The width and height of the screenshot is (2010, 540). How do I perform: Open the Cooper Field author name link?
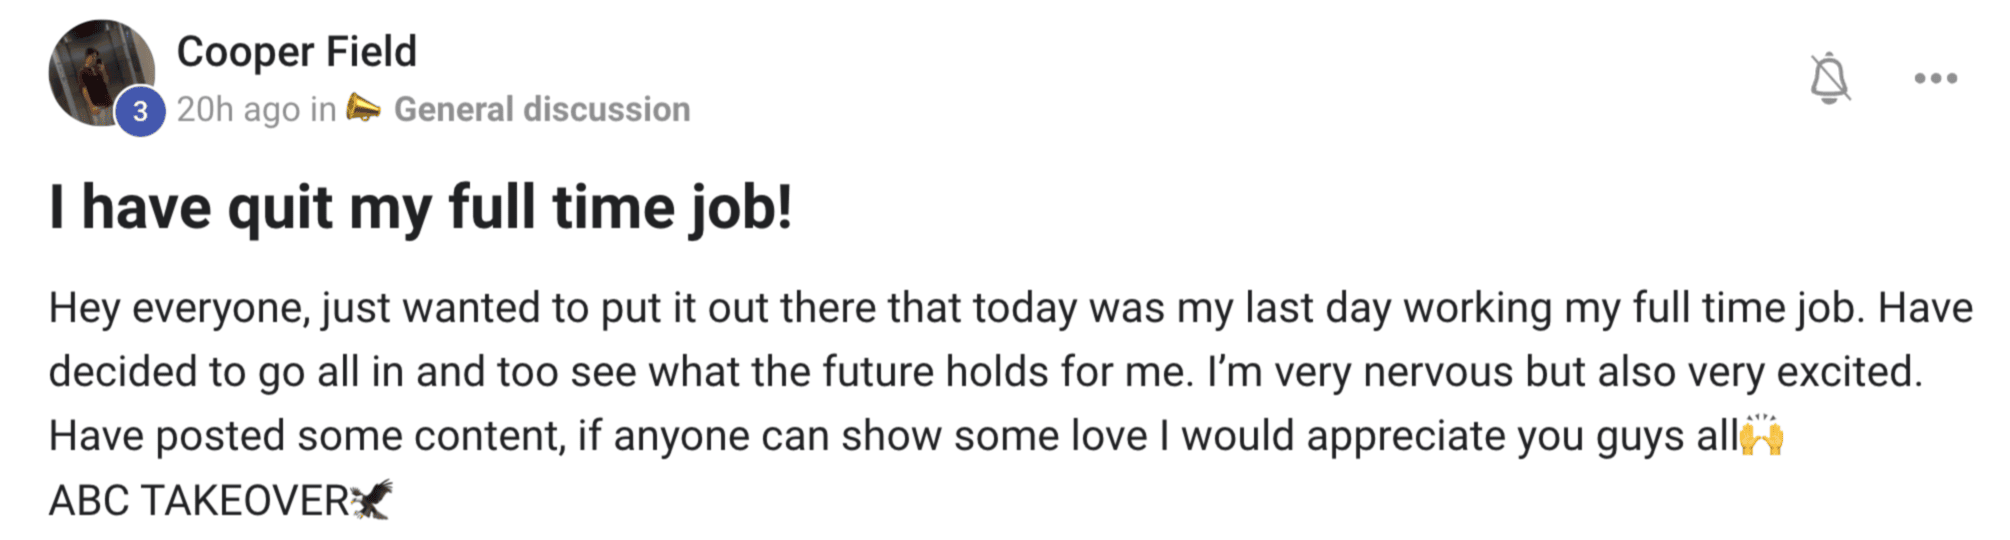click(296, 51)
